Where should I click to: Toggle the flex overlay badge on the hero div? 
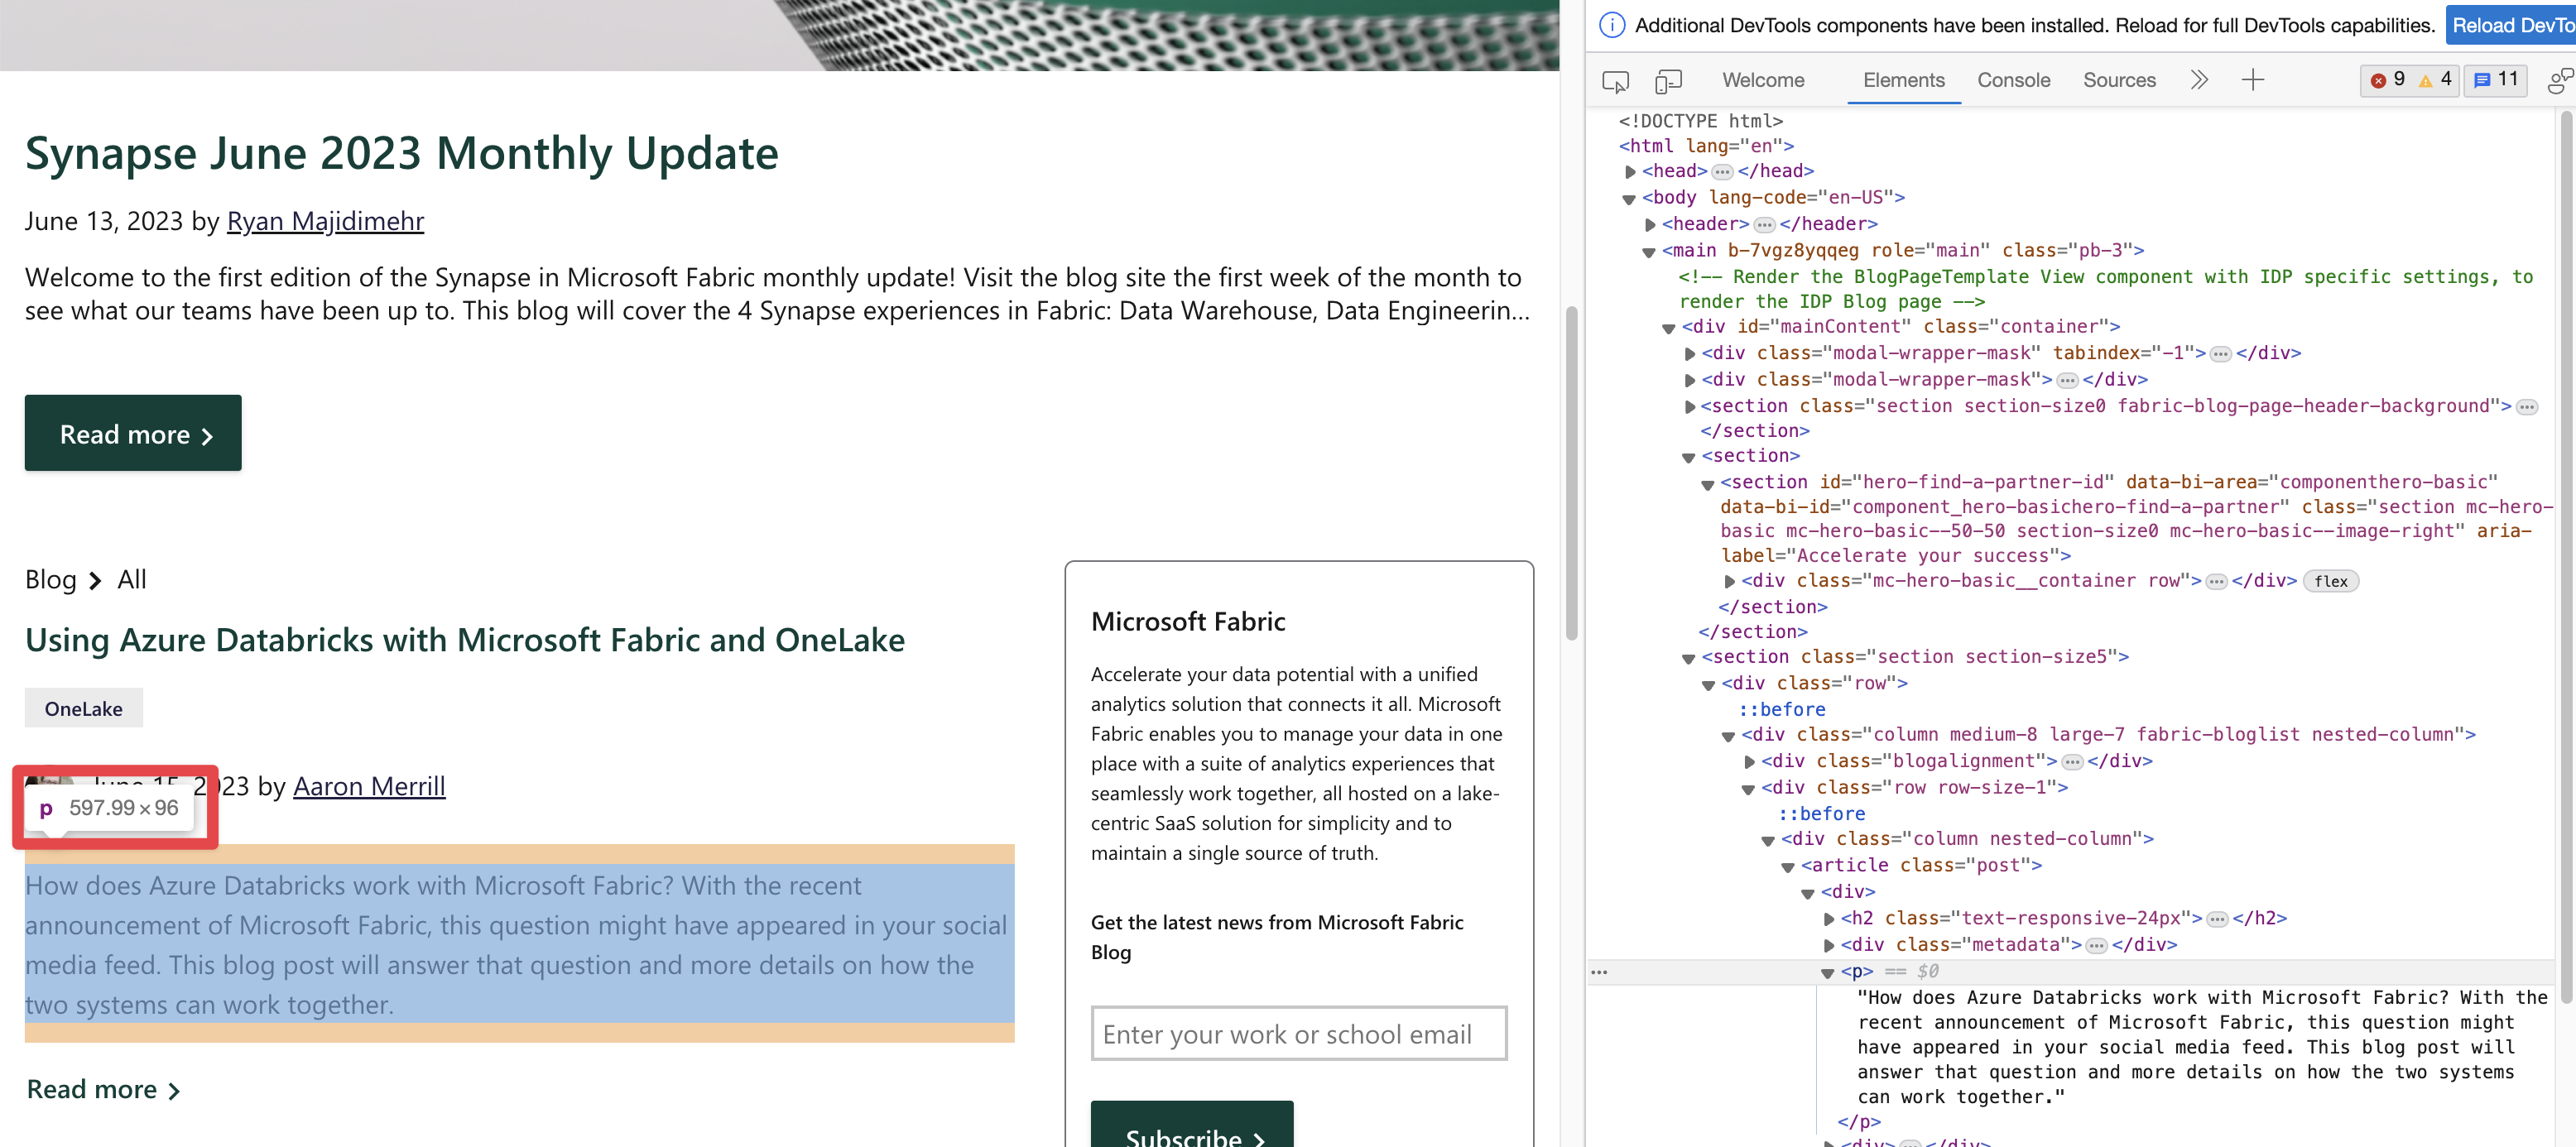coord(2332,581)
